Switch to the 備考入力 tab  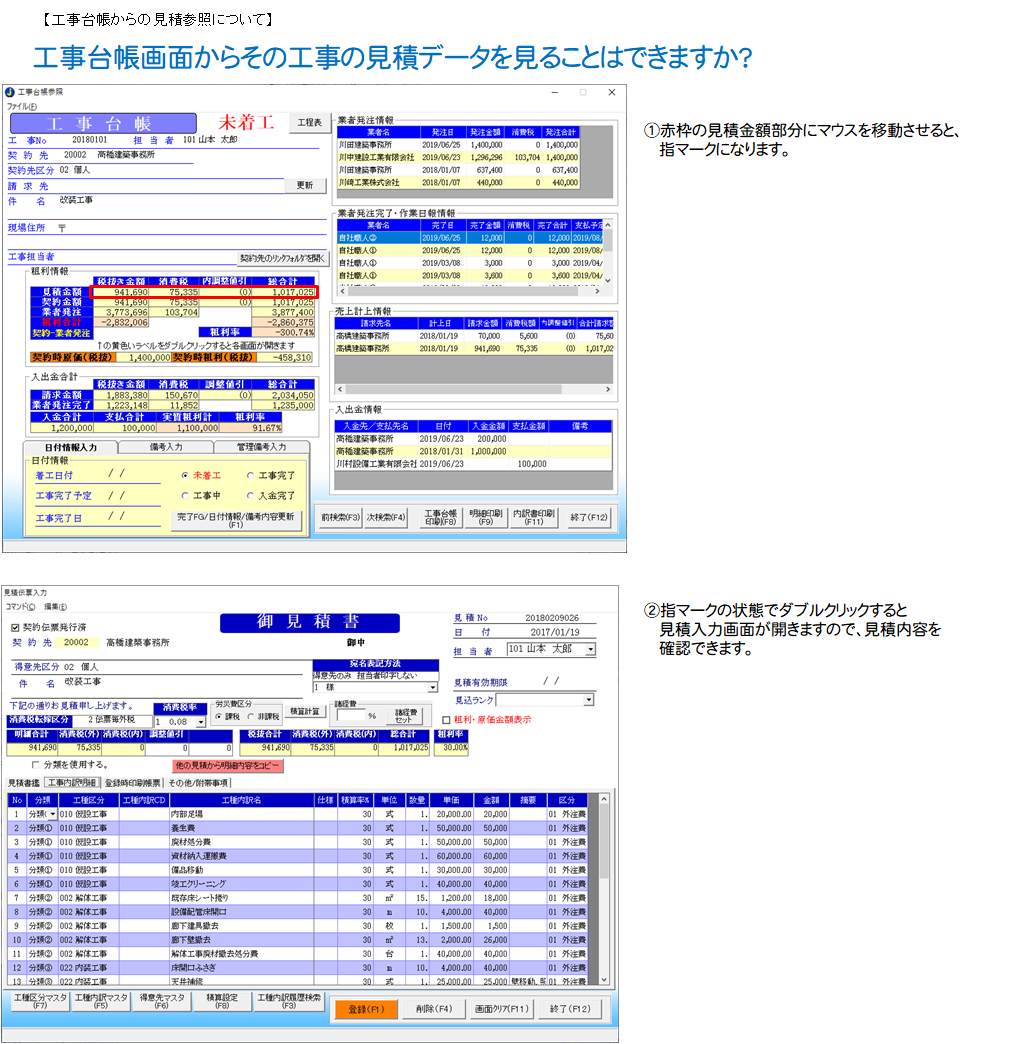click(165, 447)
